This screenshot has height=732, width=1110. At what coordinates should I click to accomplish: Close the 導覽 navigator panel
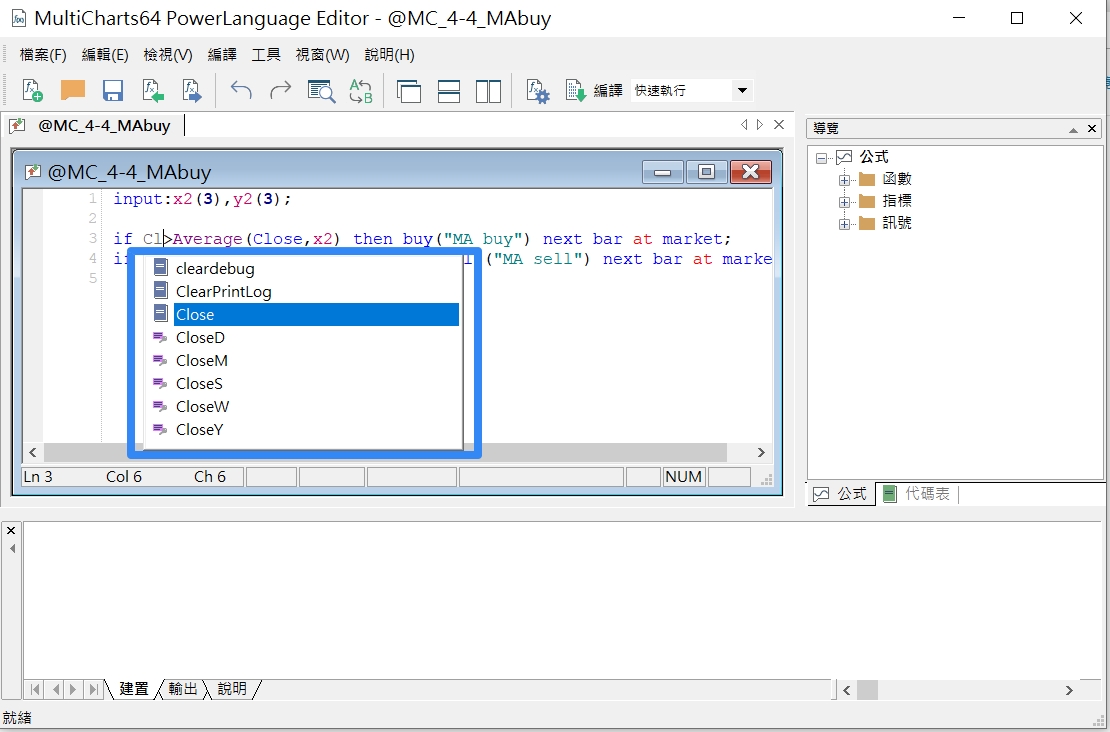(x=1092, y=129)
